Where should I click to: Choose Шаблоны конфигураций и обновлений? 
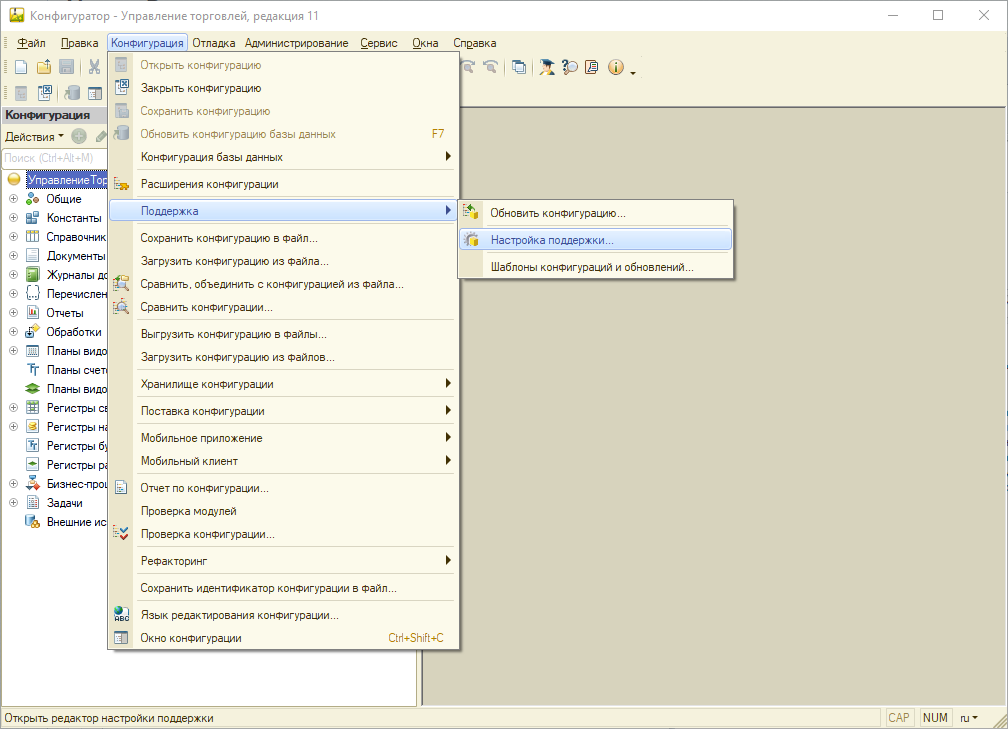click(591, 267)
